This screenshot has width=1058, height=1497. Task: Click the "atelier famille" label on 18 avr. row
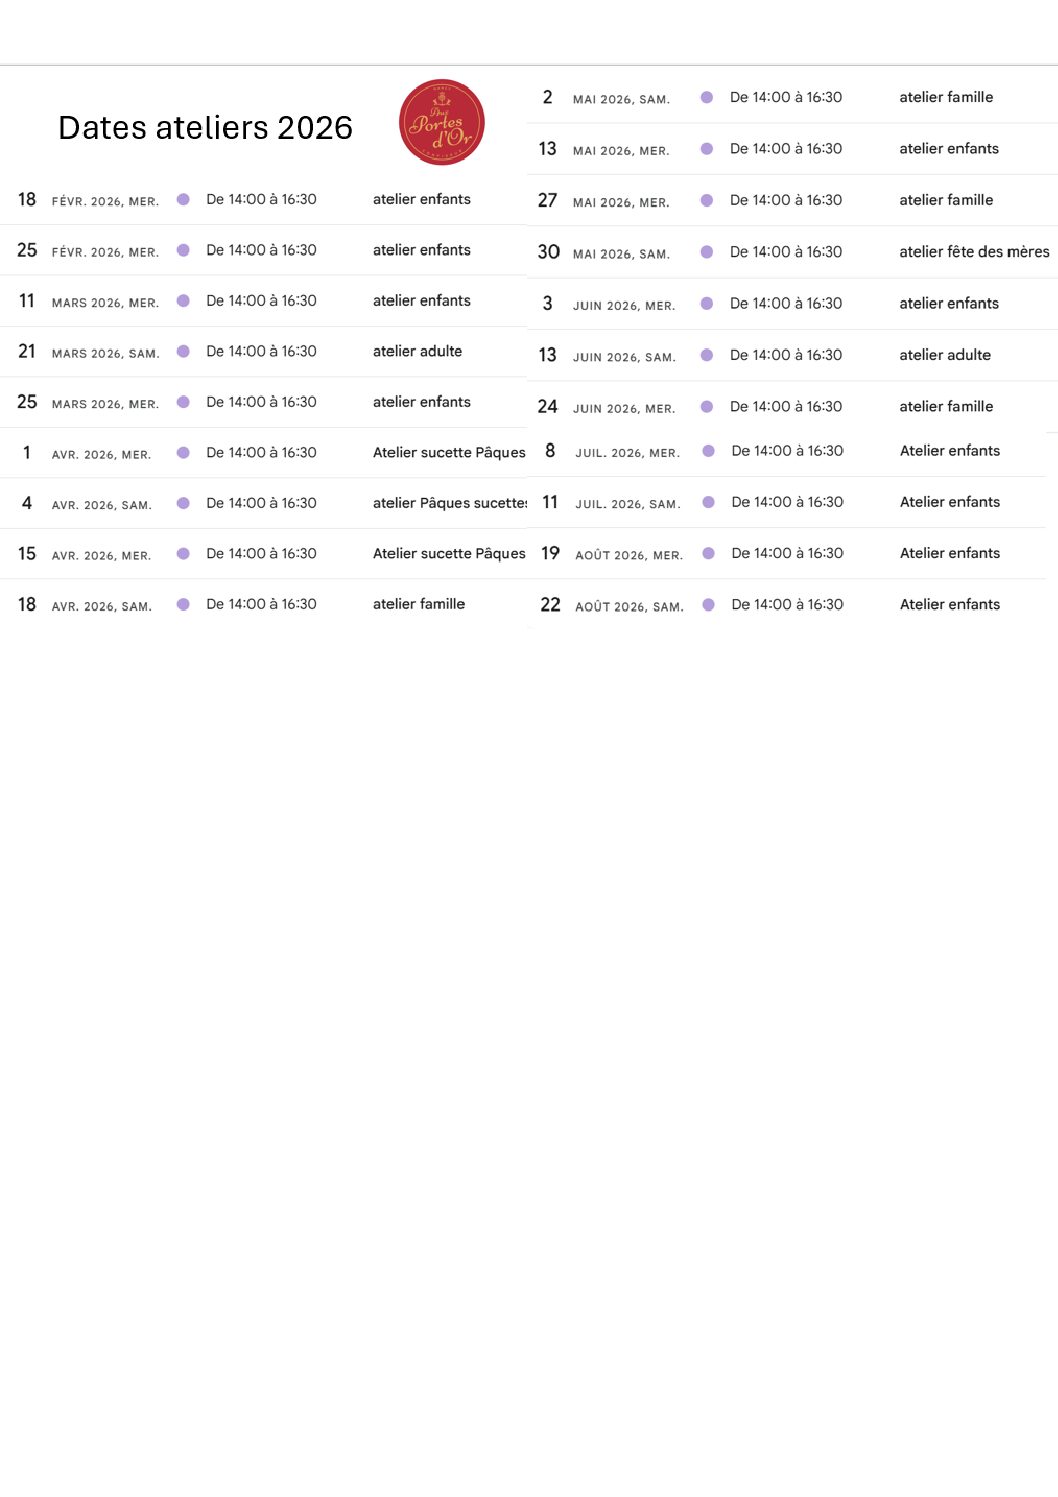tap(419, 604)
